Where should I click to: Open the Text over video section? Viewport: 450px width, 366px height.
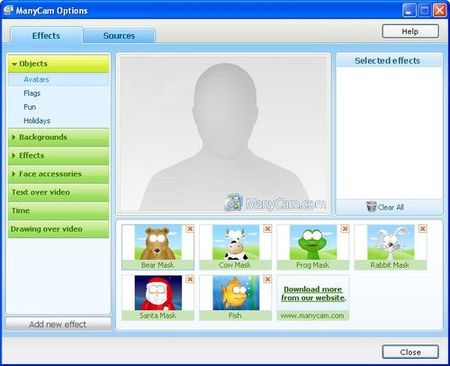(58, 192)
